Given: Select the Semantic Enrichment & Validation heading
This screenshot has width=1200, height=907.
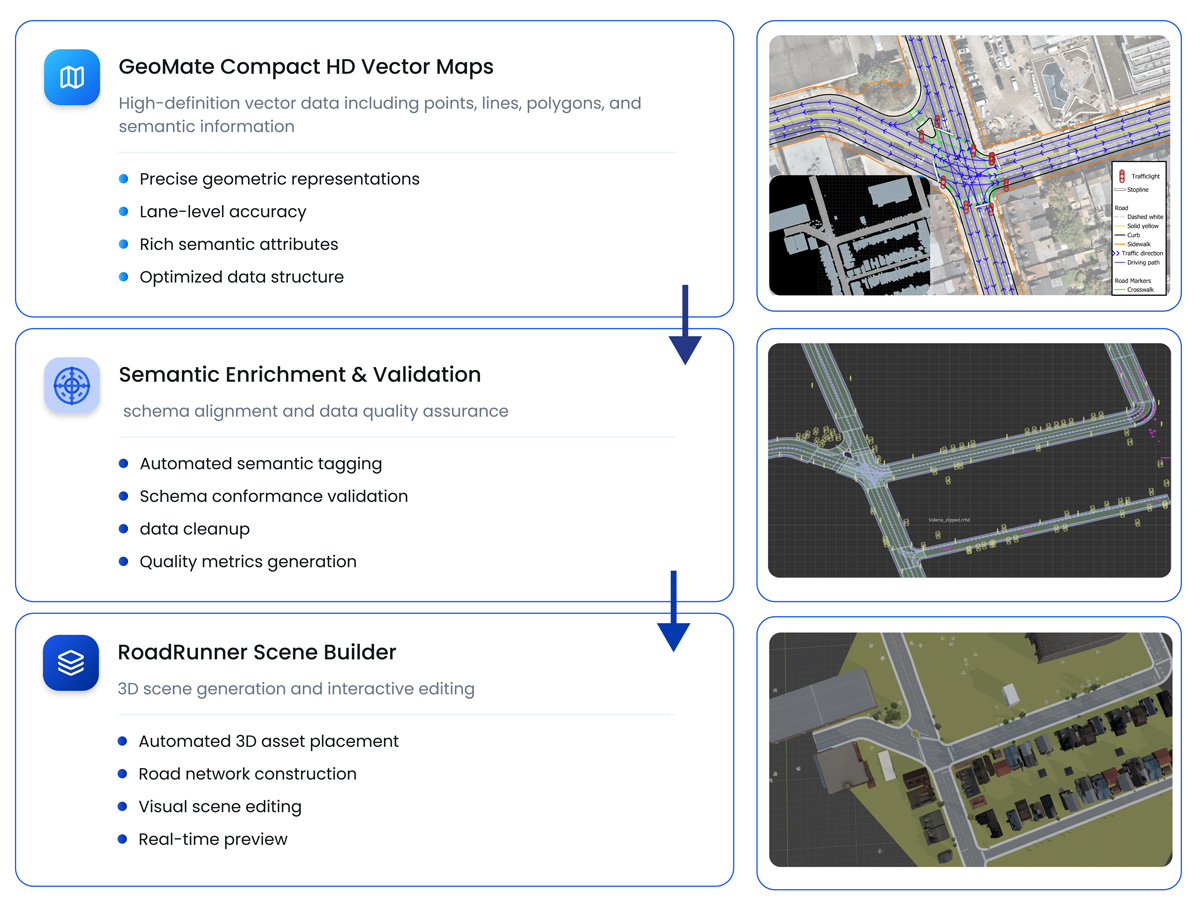Looking at the screenshot, I should tap(300, 375).
